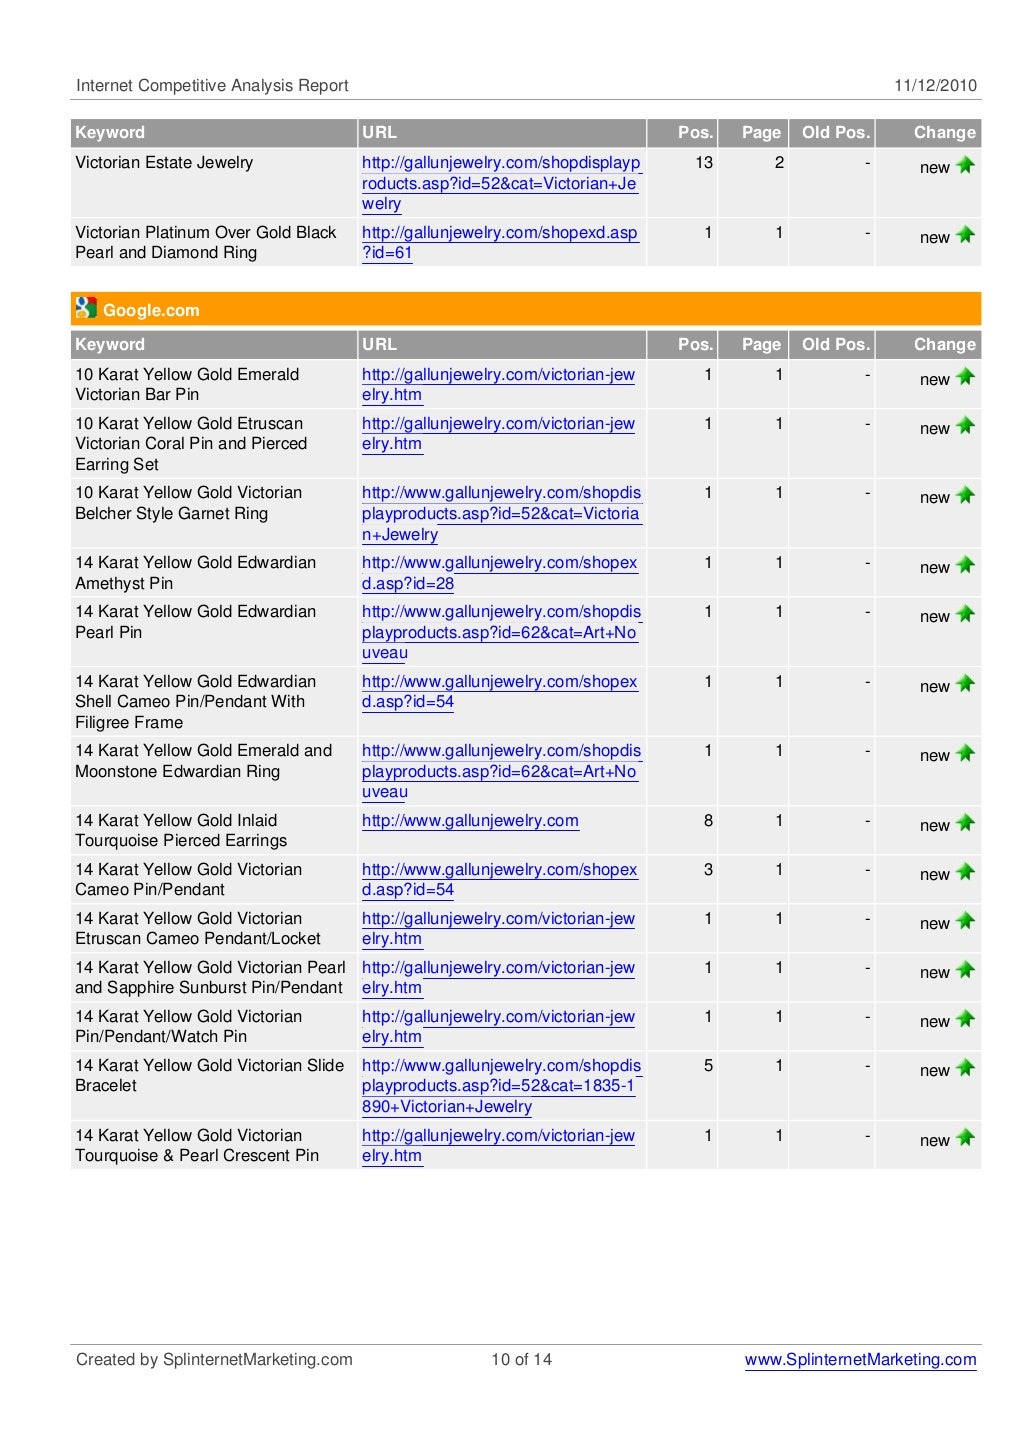Open shopexd.asp?id=61 link for Black Pearl Ring
This screenshot has height=1448, width=1024.
click(x=500, y=242)
